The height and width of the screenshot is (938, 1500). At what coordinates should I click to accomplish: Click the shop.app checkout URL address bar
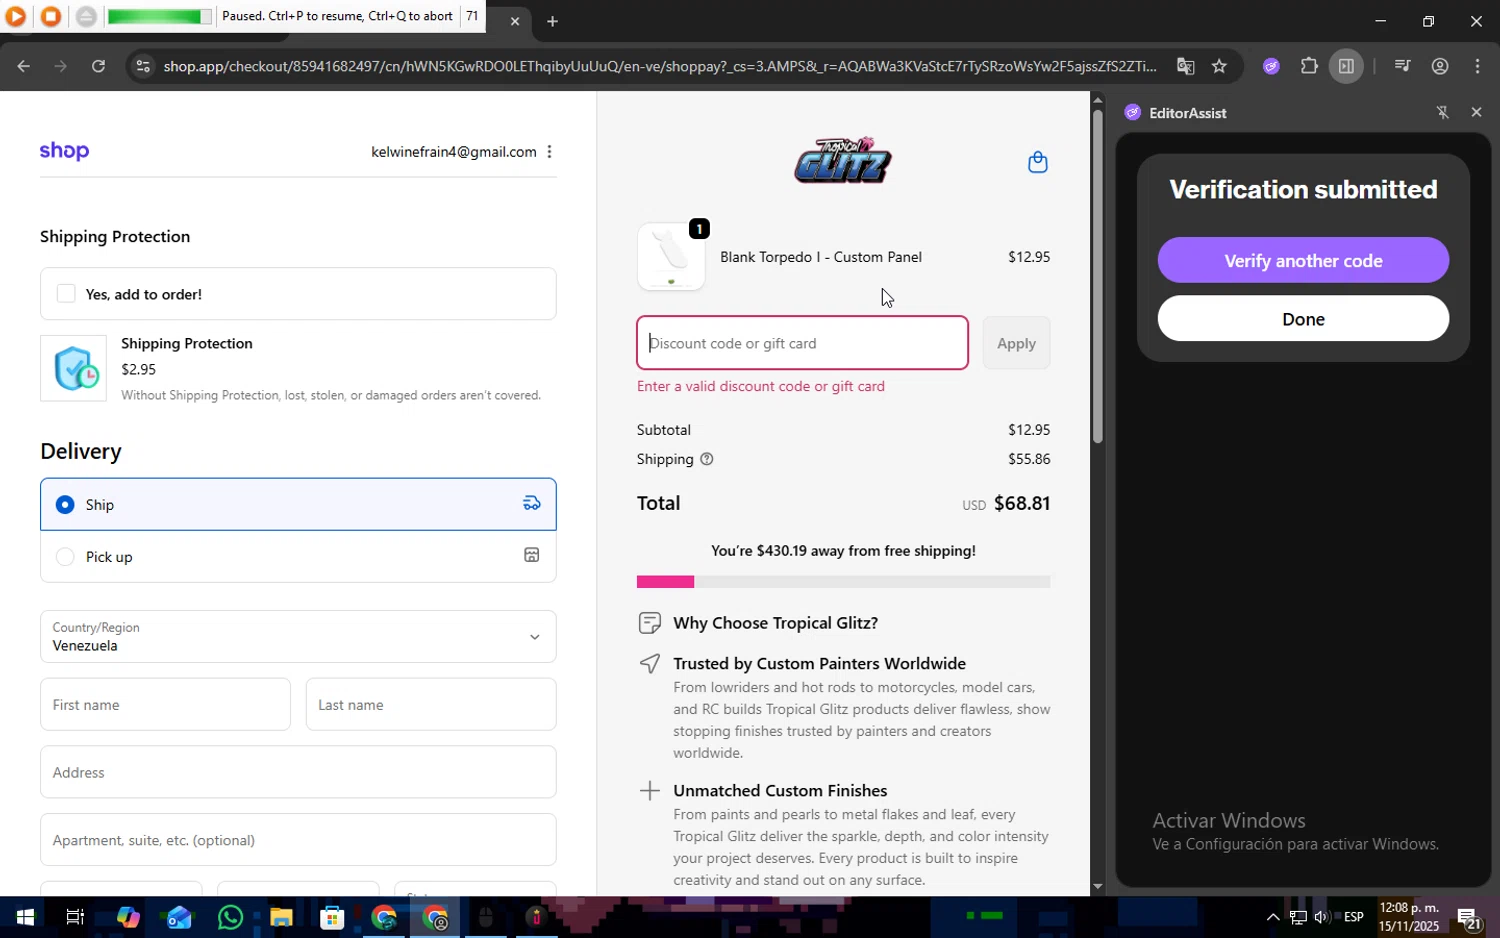(x=660, y=66)
